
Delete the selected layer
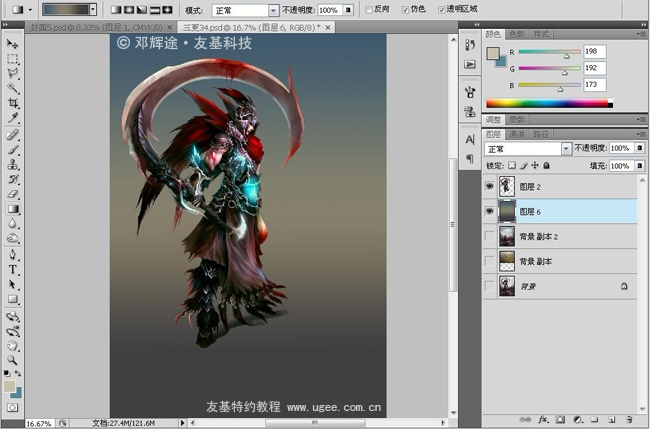(x=629, y=419)
